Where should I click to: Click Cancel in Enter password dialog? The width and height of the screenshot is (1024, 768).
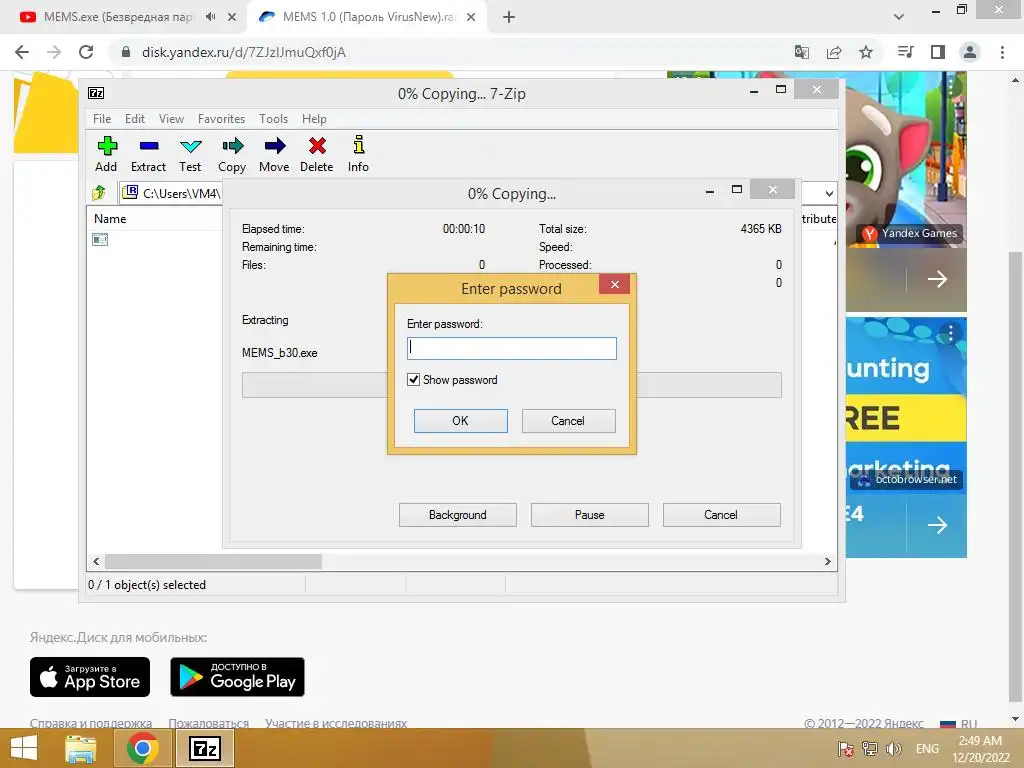click(x=568, y=421)
